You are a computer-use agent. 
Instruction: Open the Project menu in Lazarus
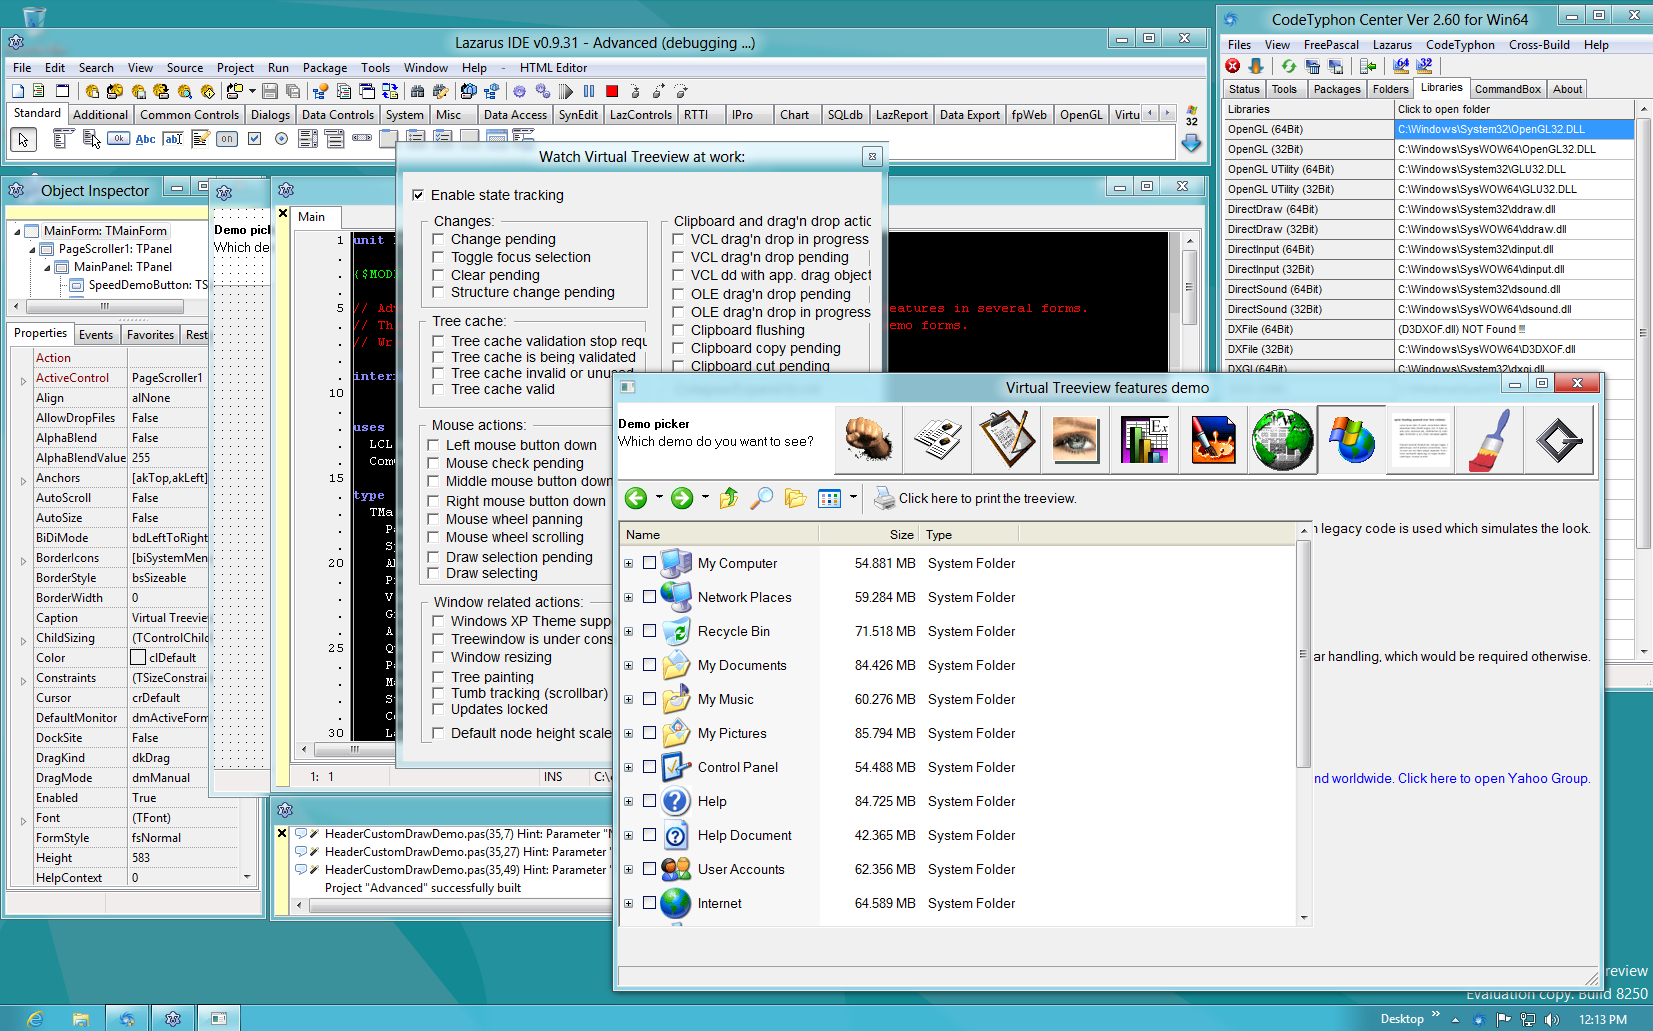click(x=235, y=68)
